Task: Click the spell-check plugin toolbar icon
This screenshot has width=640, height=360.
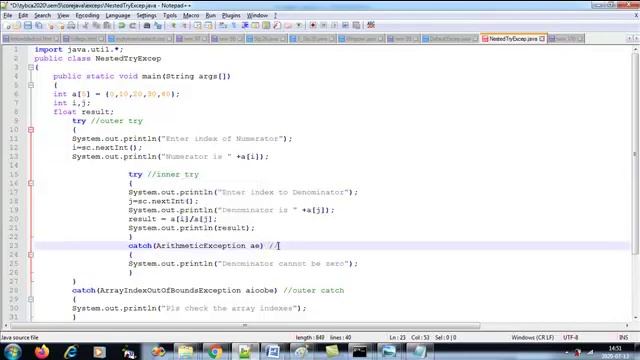Action: (x=371, y=25)
